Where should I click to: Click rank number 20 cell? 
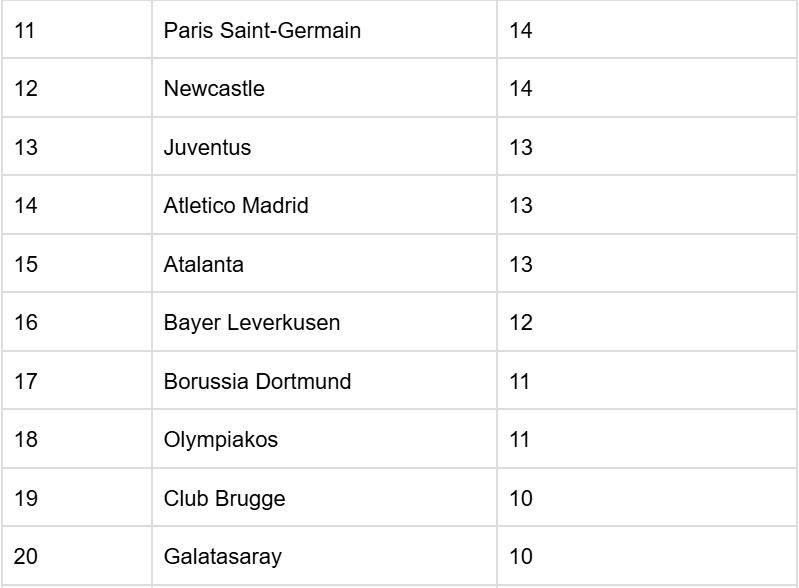pyautogui.click(x=26, y=557)
